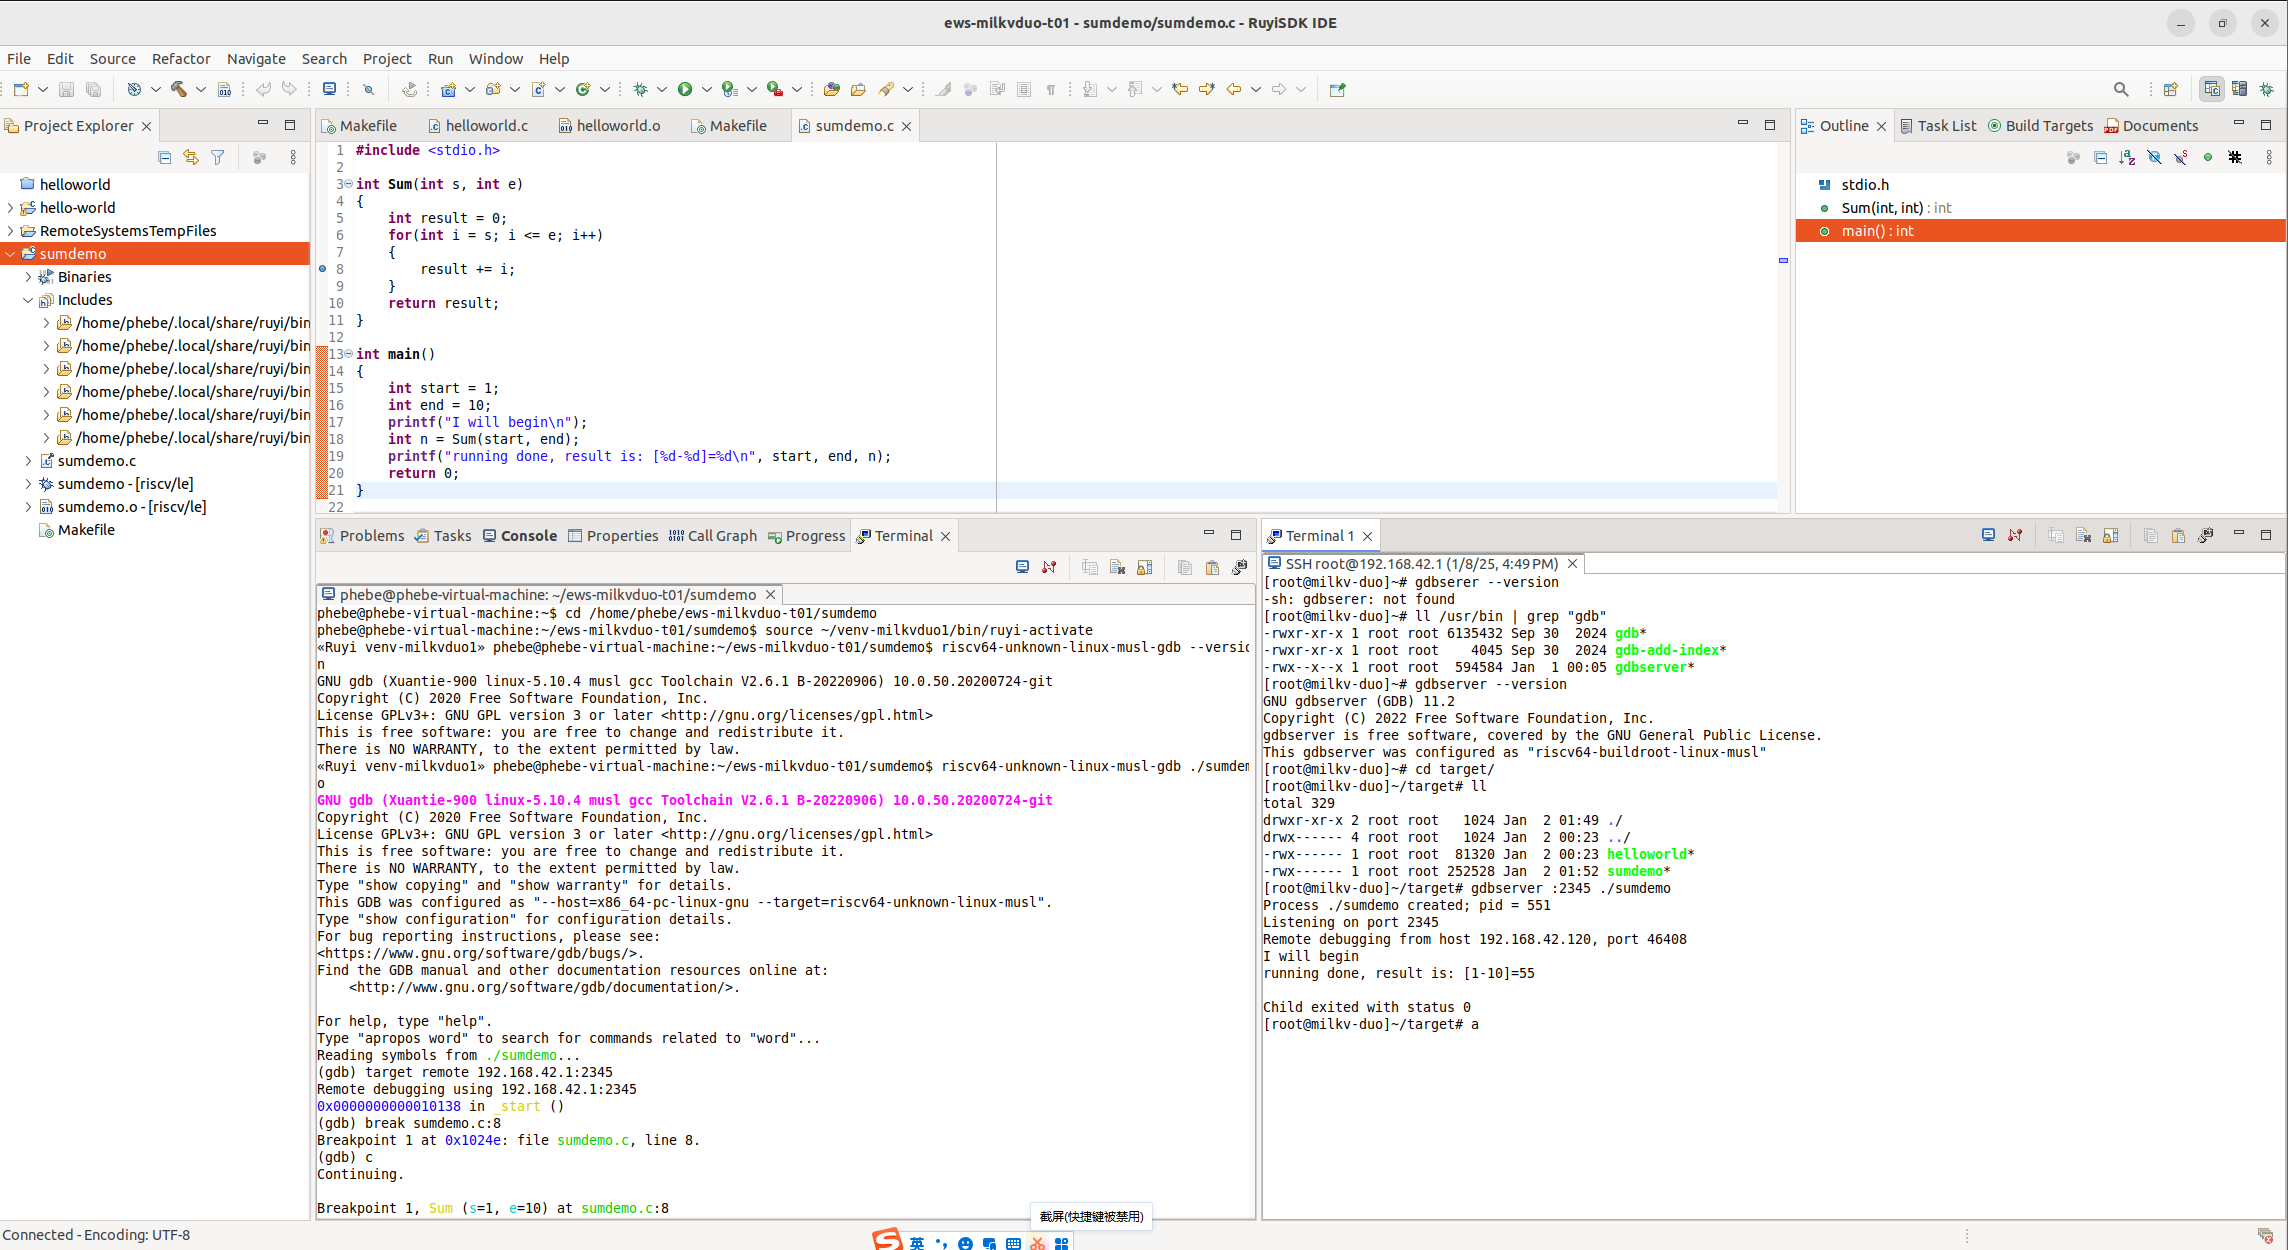Expand the sumdemo.c tree node
This screenshot has width=2288, height=1250.
pos(29,460)
